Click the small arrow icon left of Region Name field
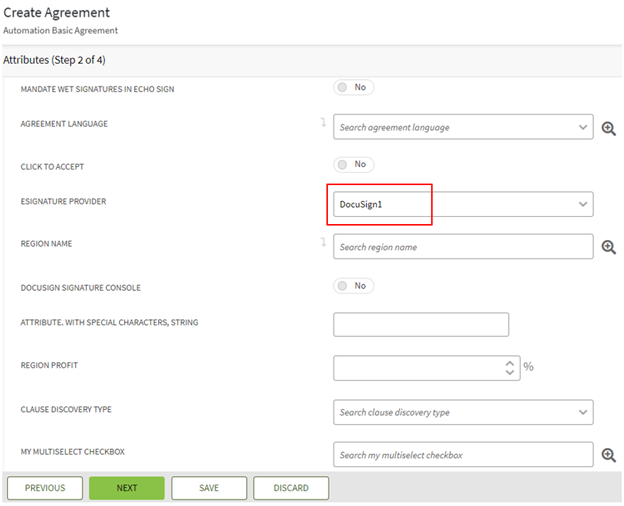Screen dimensions: 624x506 point(323,242)
